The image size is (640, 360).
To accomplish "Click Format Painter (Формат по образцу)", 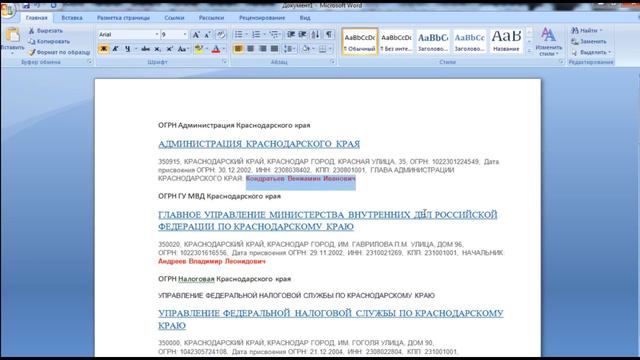I will point(59,52).
